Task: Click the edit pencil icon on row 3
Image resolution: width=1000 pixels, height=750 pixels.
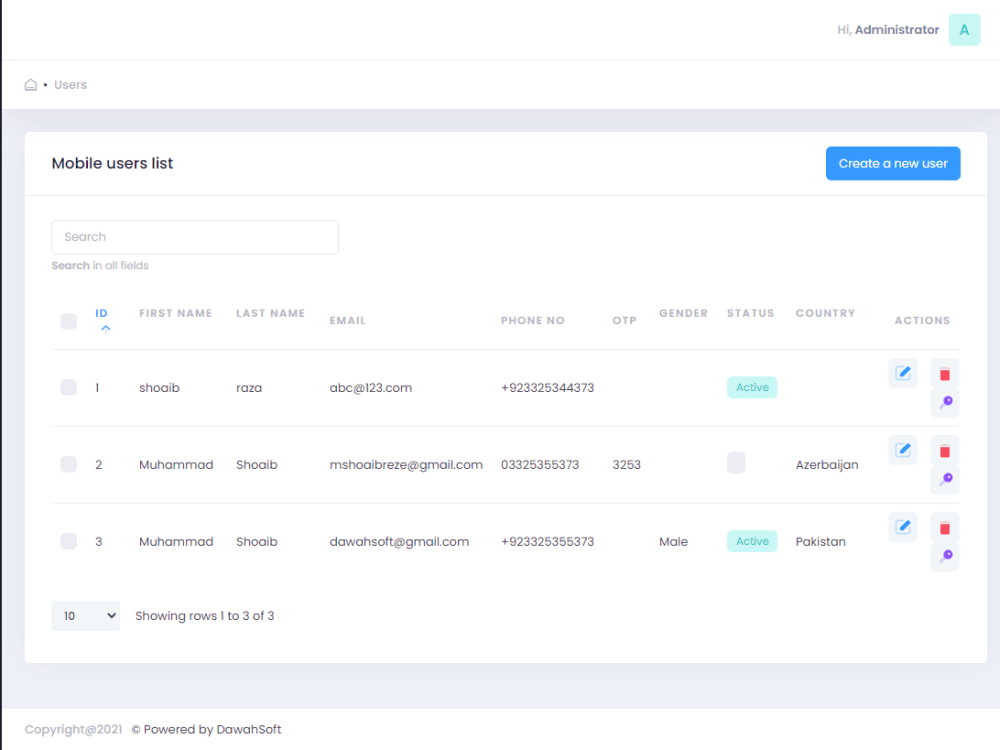Action: coord(903,526)
